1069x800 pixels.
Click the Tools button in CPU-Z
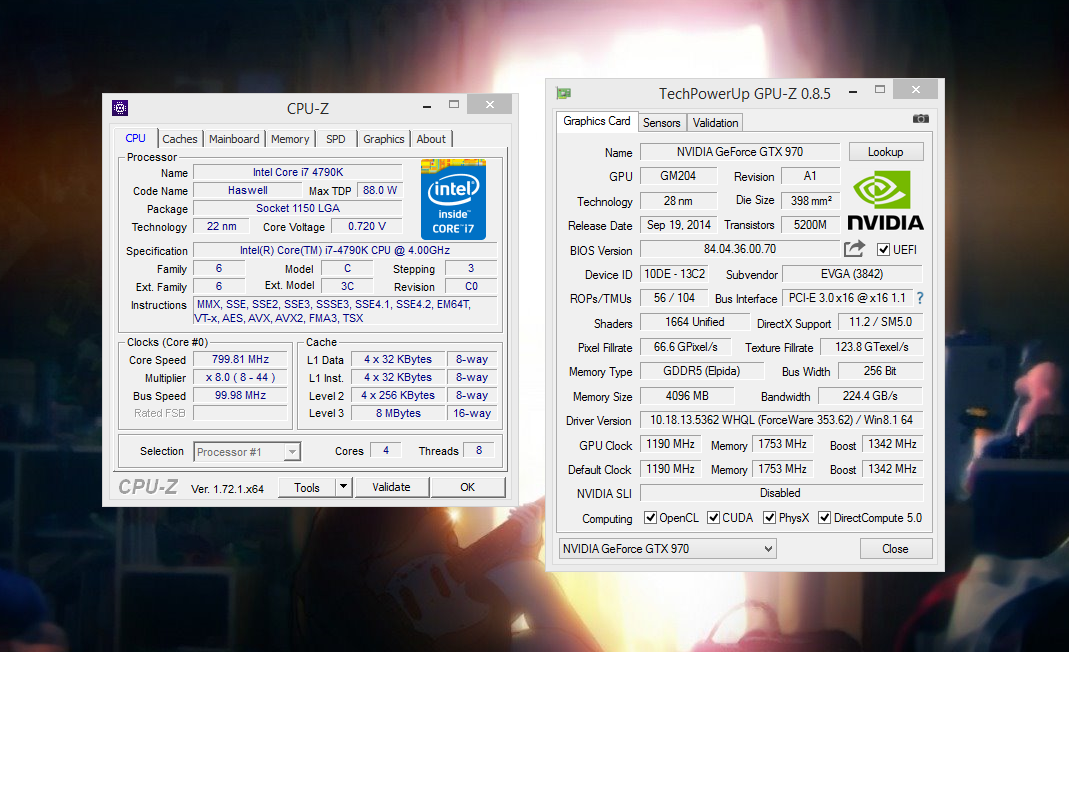(x=307, y=487)
